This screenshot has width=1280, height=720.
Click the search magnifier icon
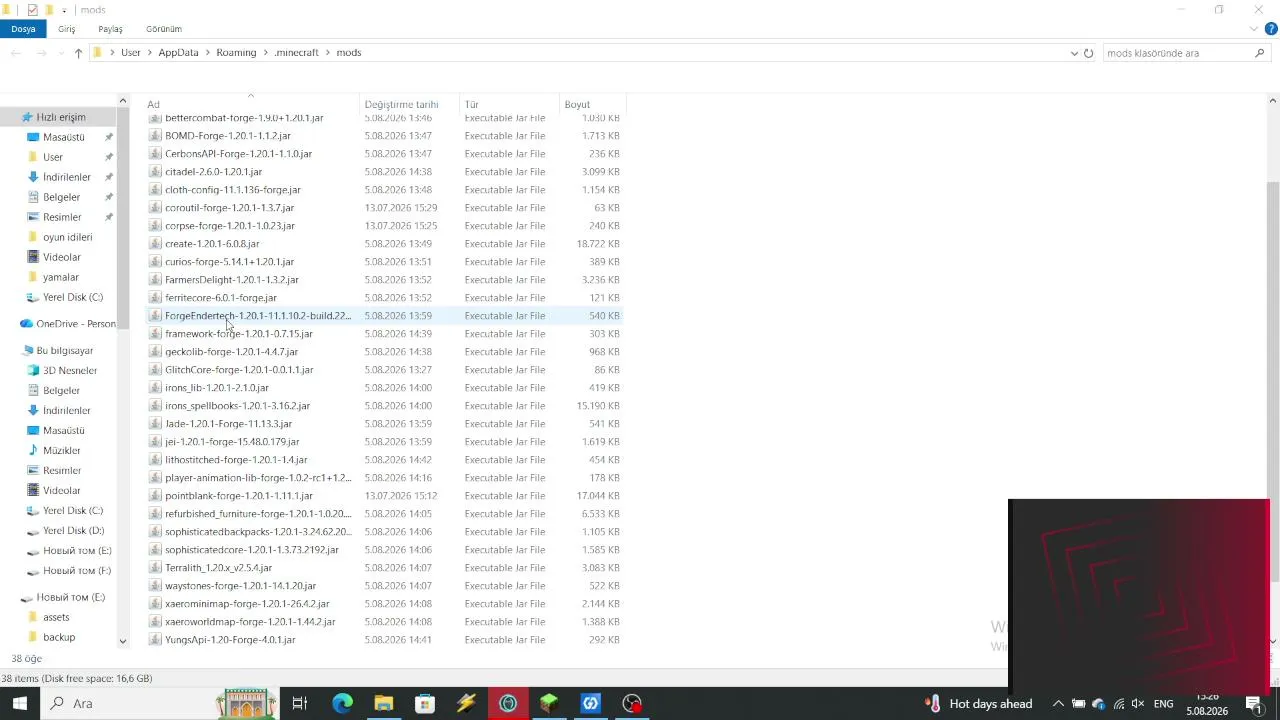[x=1260, y=53]
